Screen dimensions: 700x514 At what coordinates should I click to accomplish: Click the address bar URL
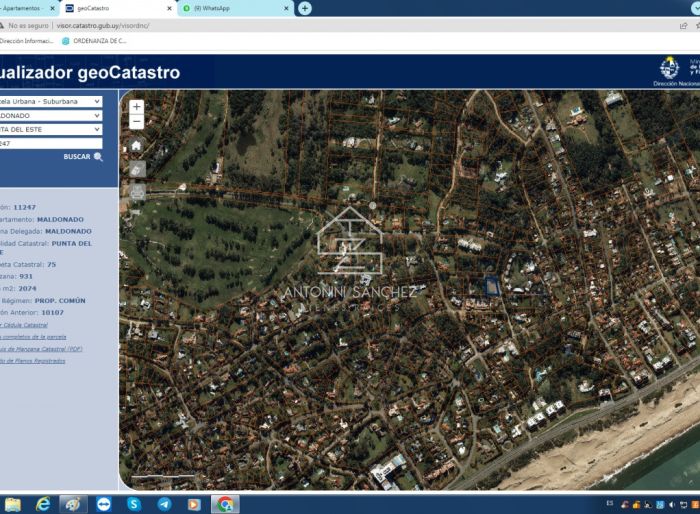[x=103, y=26]
